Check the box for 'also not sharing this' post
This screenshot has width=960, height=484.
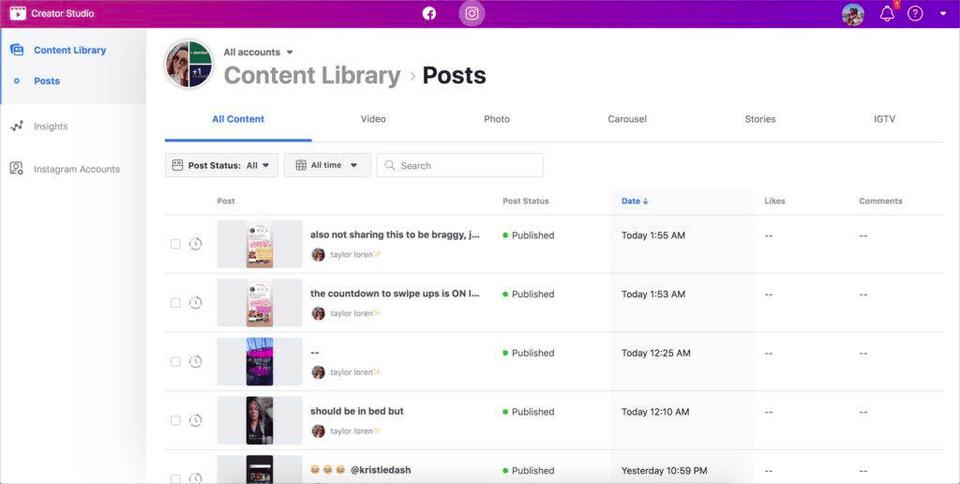(x=176, y=244)
